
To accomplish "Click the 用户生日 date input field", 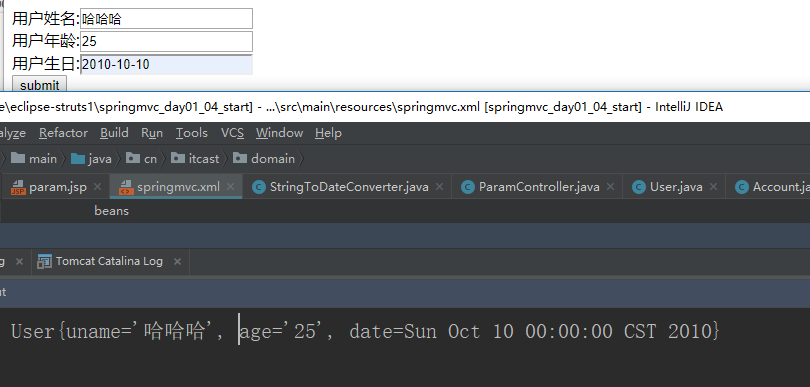I will point(166,64).
